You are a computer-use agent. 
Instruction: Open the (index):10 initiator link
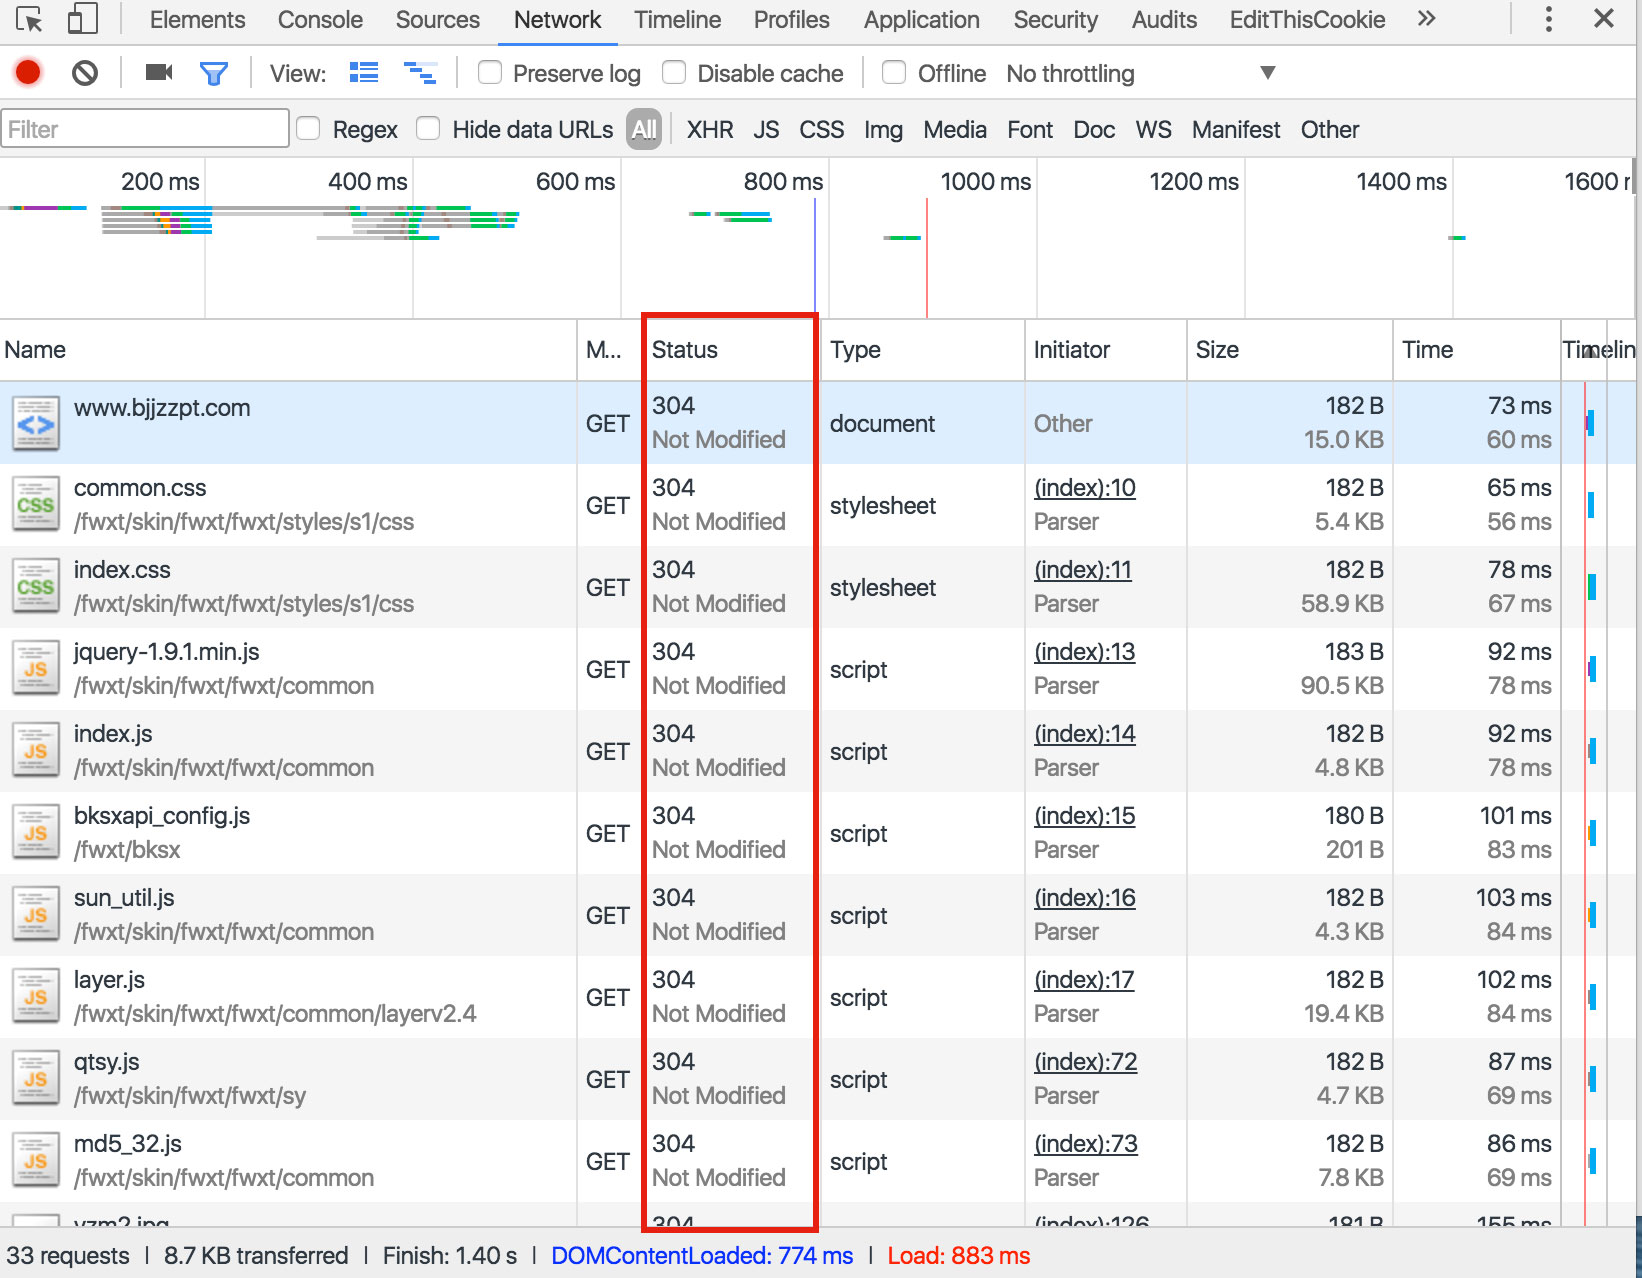click(x=1084, y=488)
